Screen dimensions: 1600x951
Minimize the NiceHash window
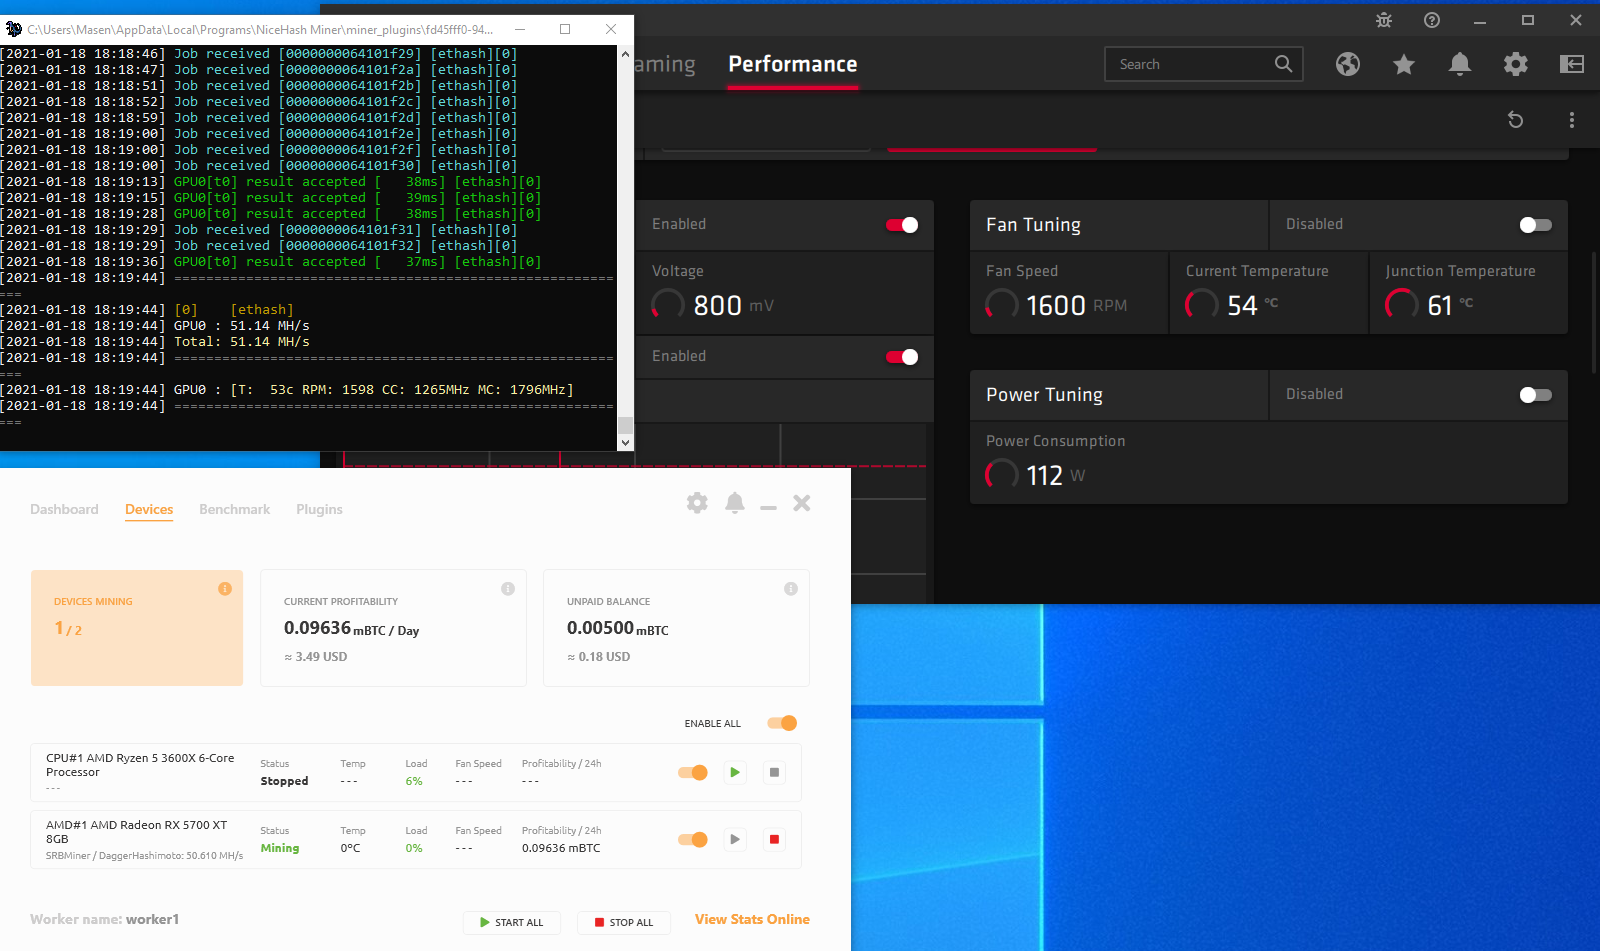(x=768, y=508)
